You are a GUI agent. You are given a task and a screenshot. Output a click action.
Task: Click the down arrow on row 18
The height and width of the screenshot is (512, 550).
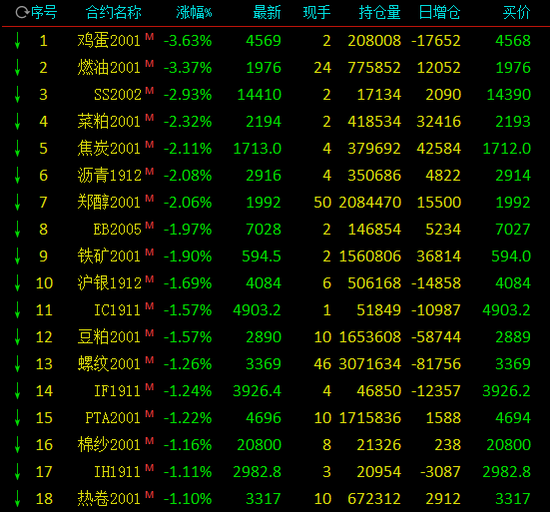click(x=17, y=498)
